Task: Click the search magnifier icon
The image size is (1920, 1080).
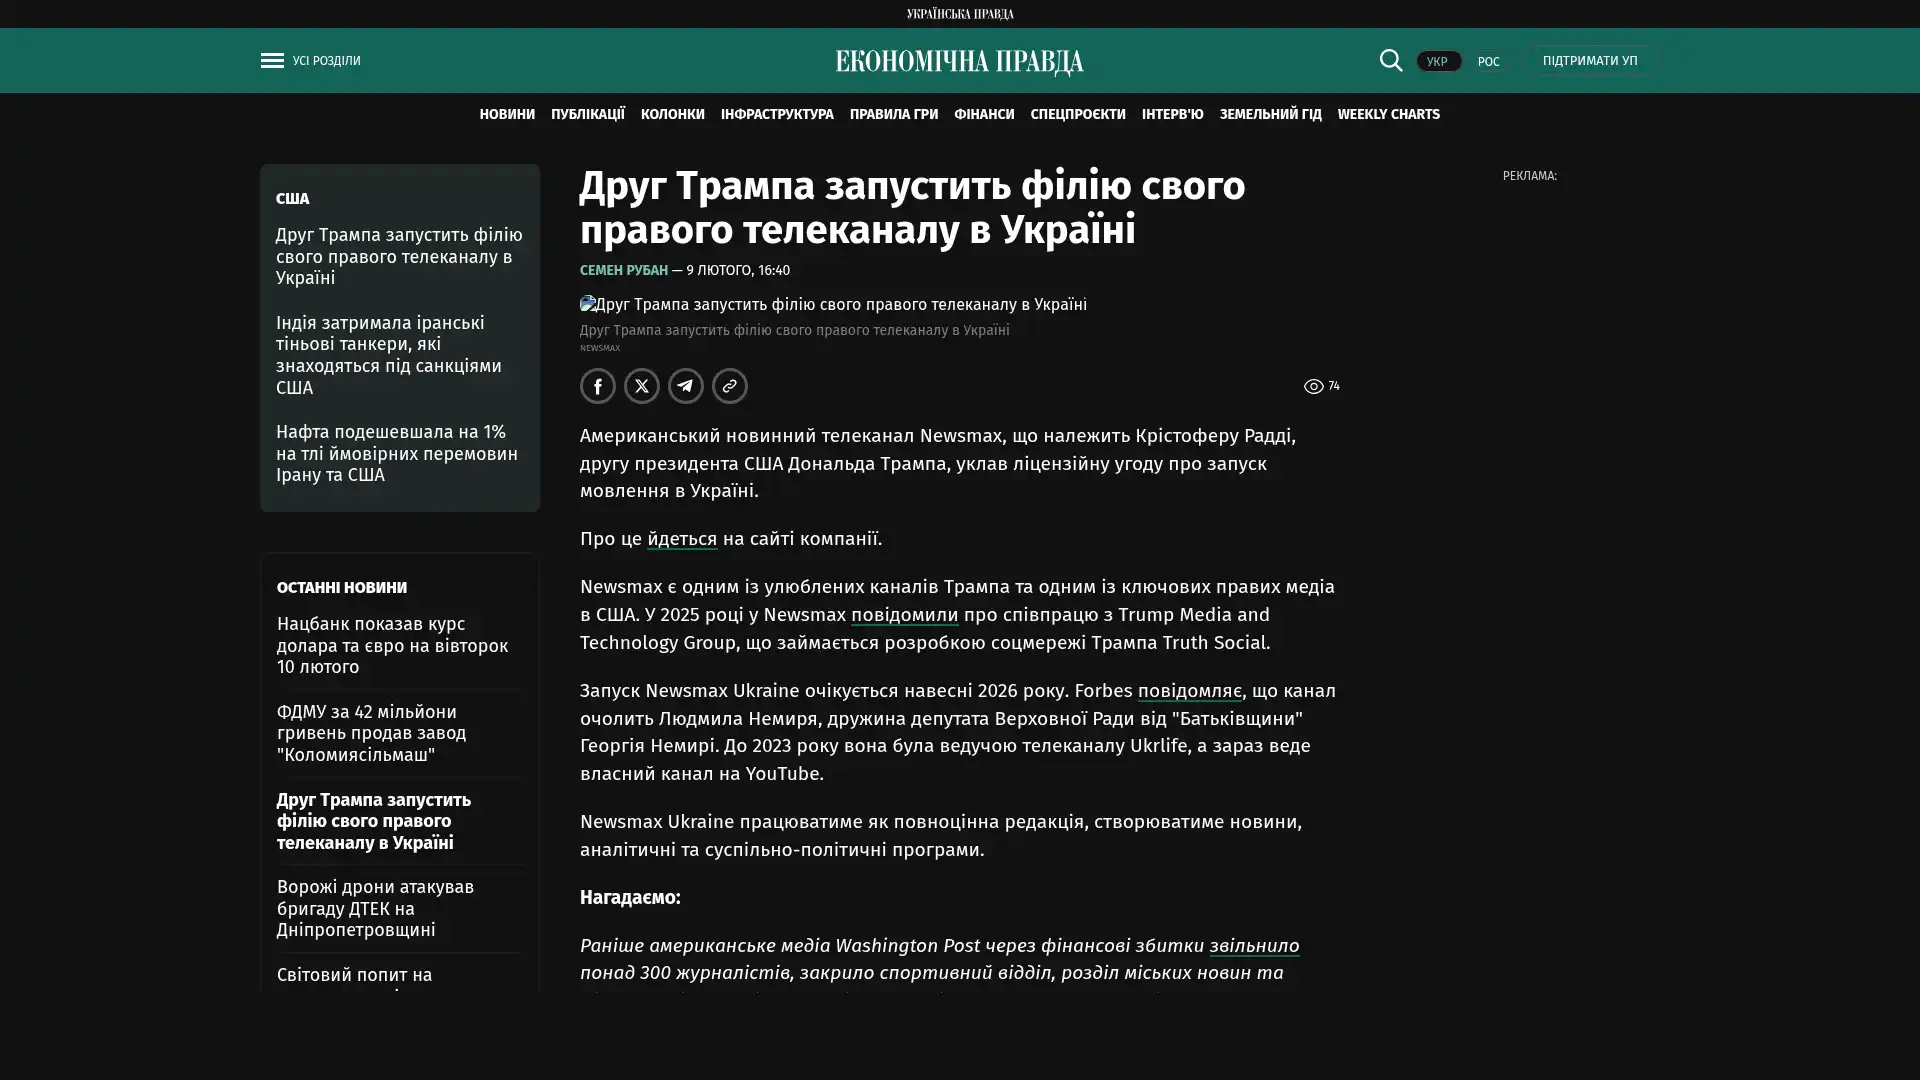Action: click(1390, 60)
